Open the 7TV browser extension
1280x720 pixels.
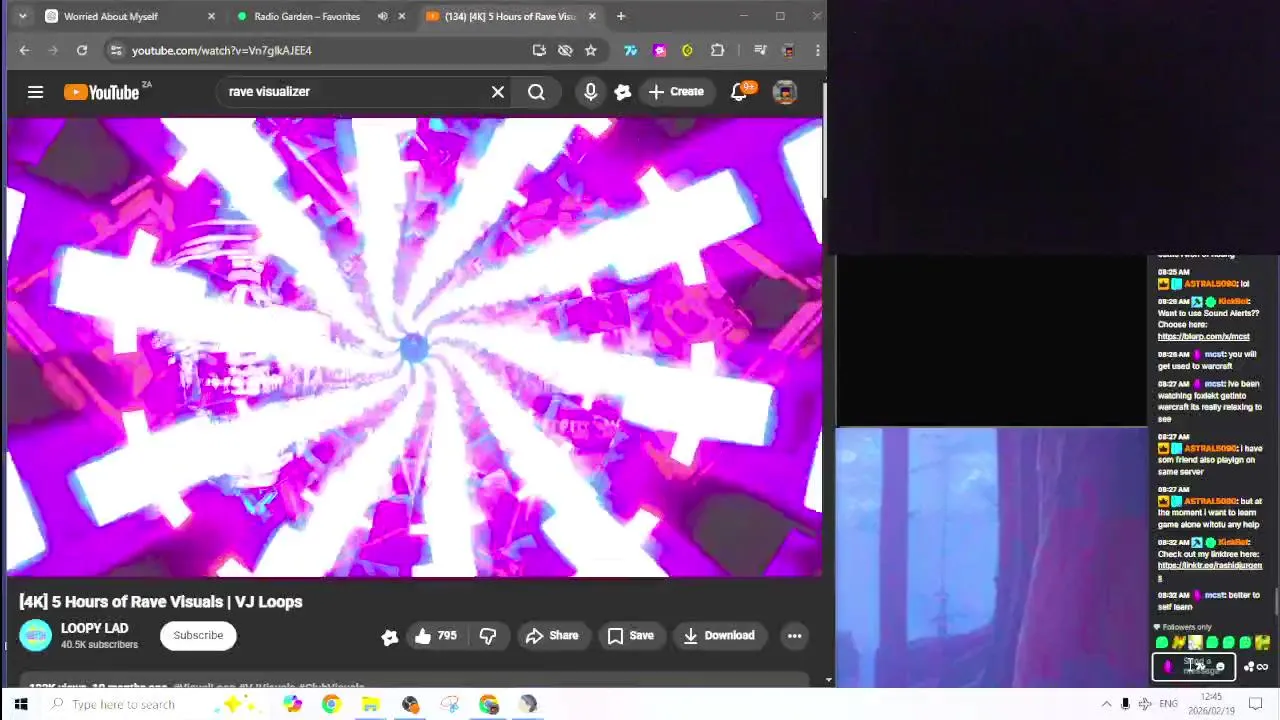click(x=631, y=50)
